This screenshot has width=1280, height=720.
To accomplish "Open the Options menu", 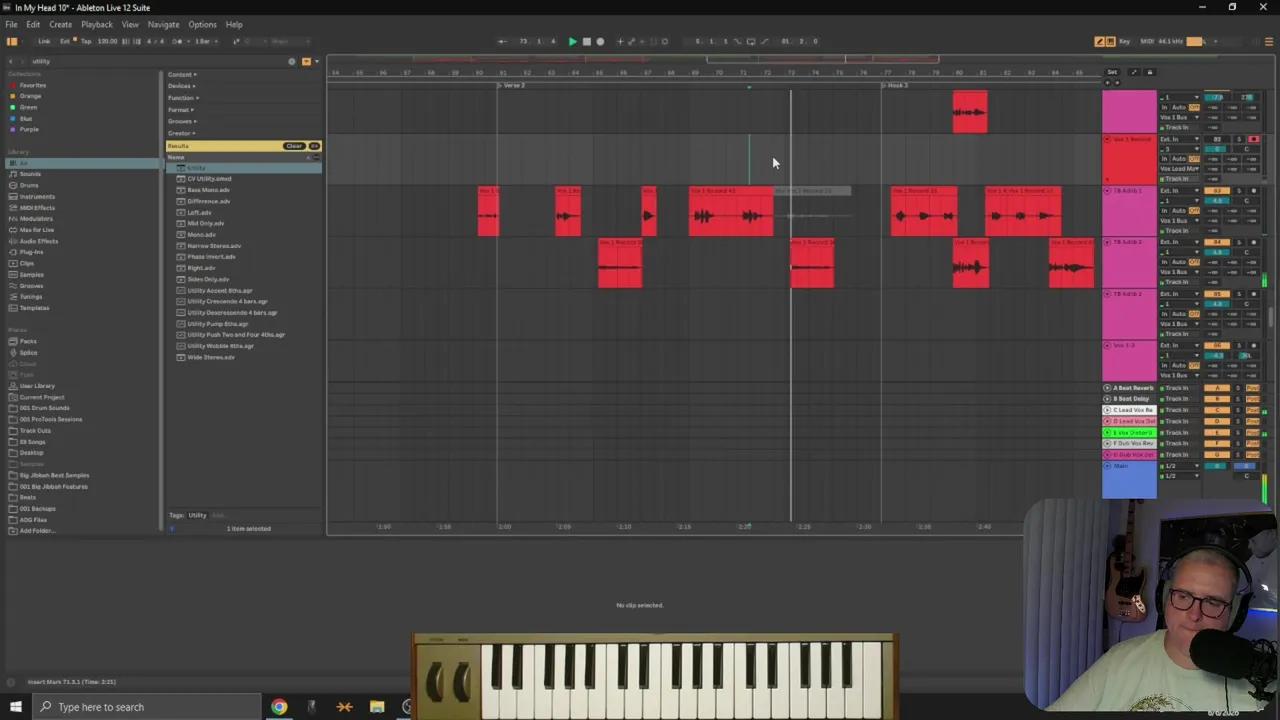I will [x=202, y=24].
